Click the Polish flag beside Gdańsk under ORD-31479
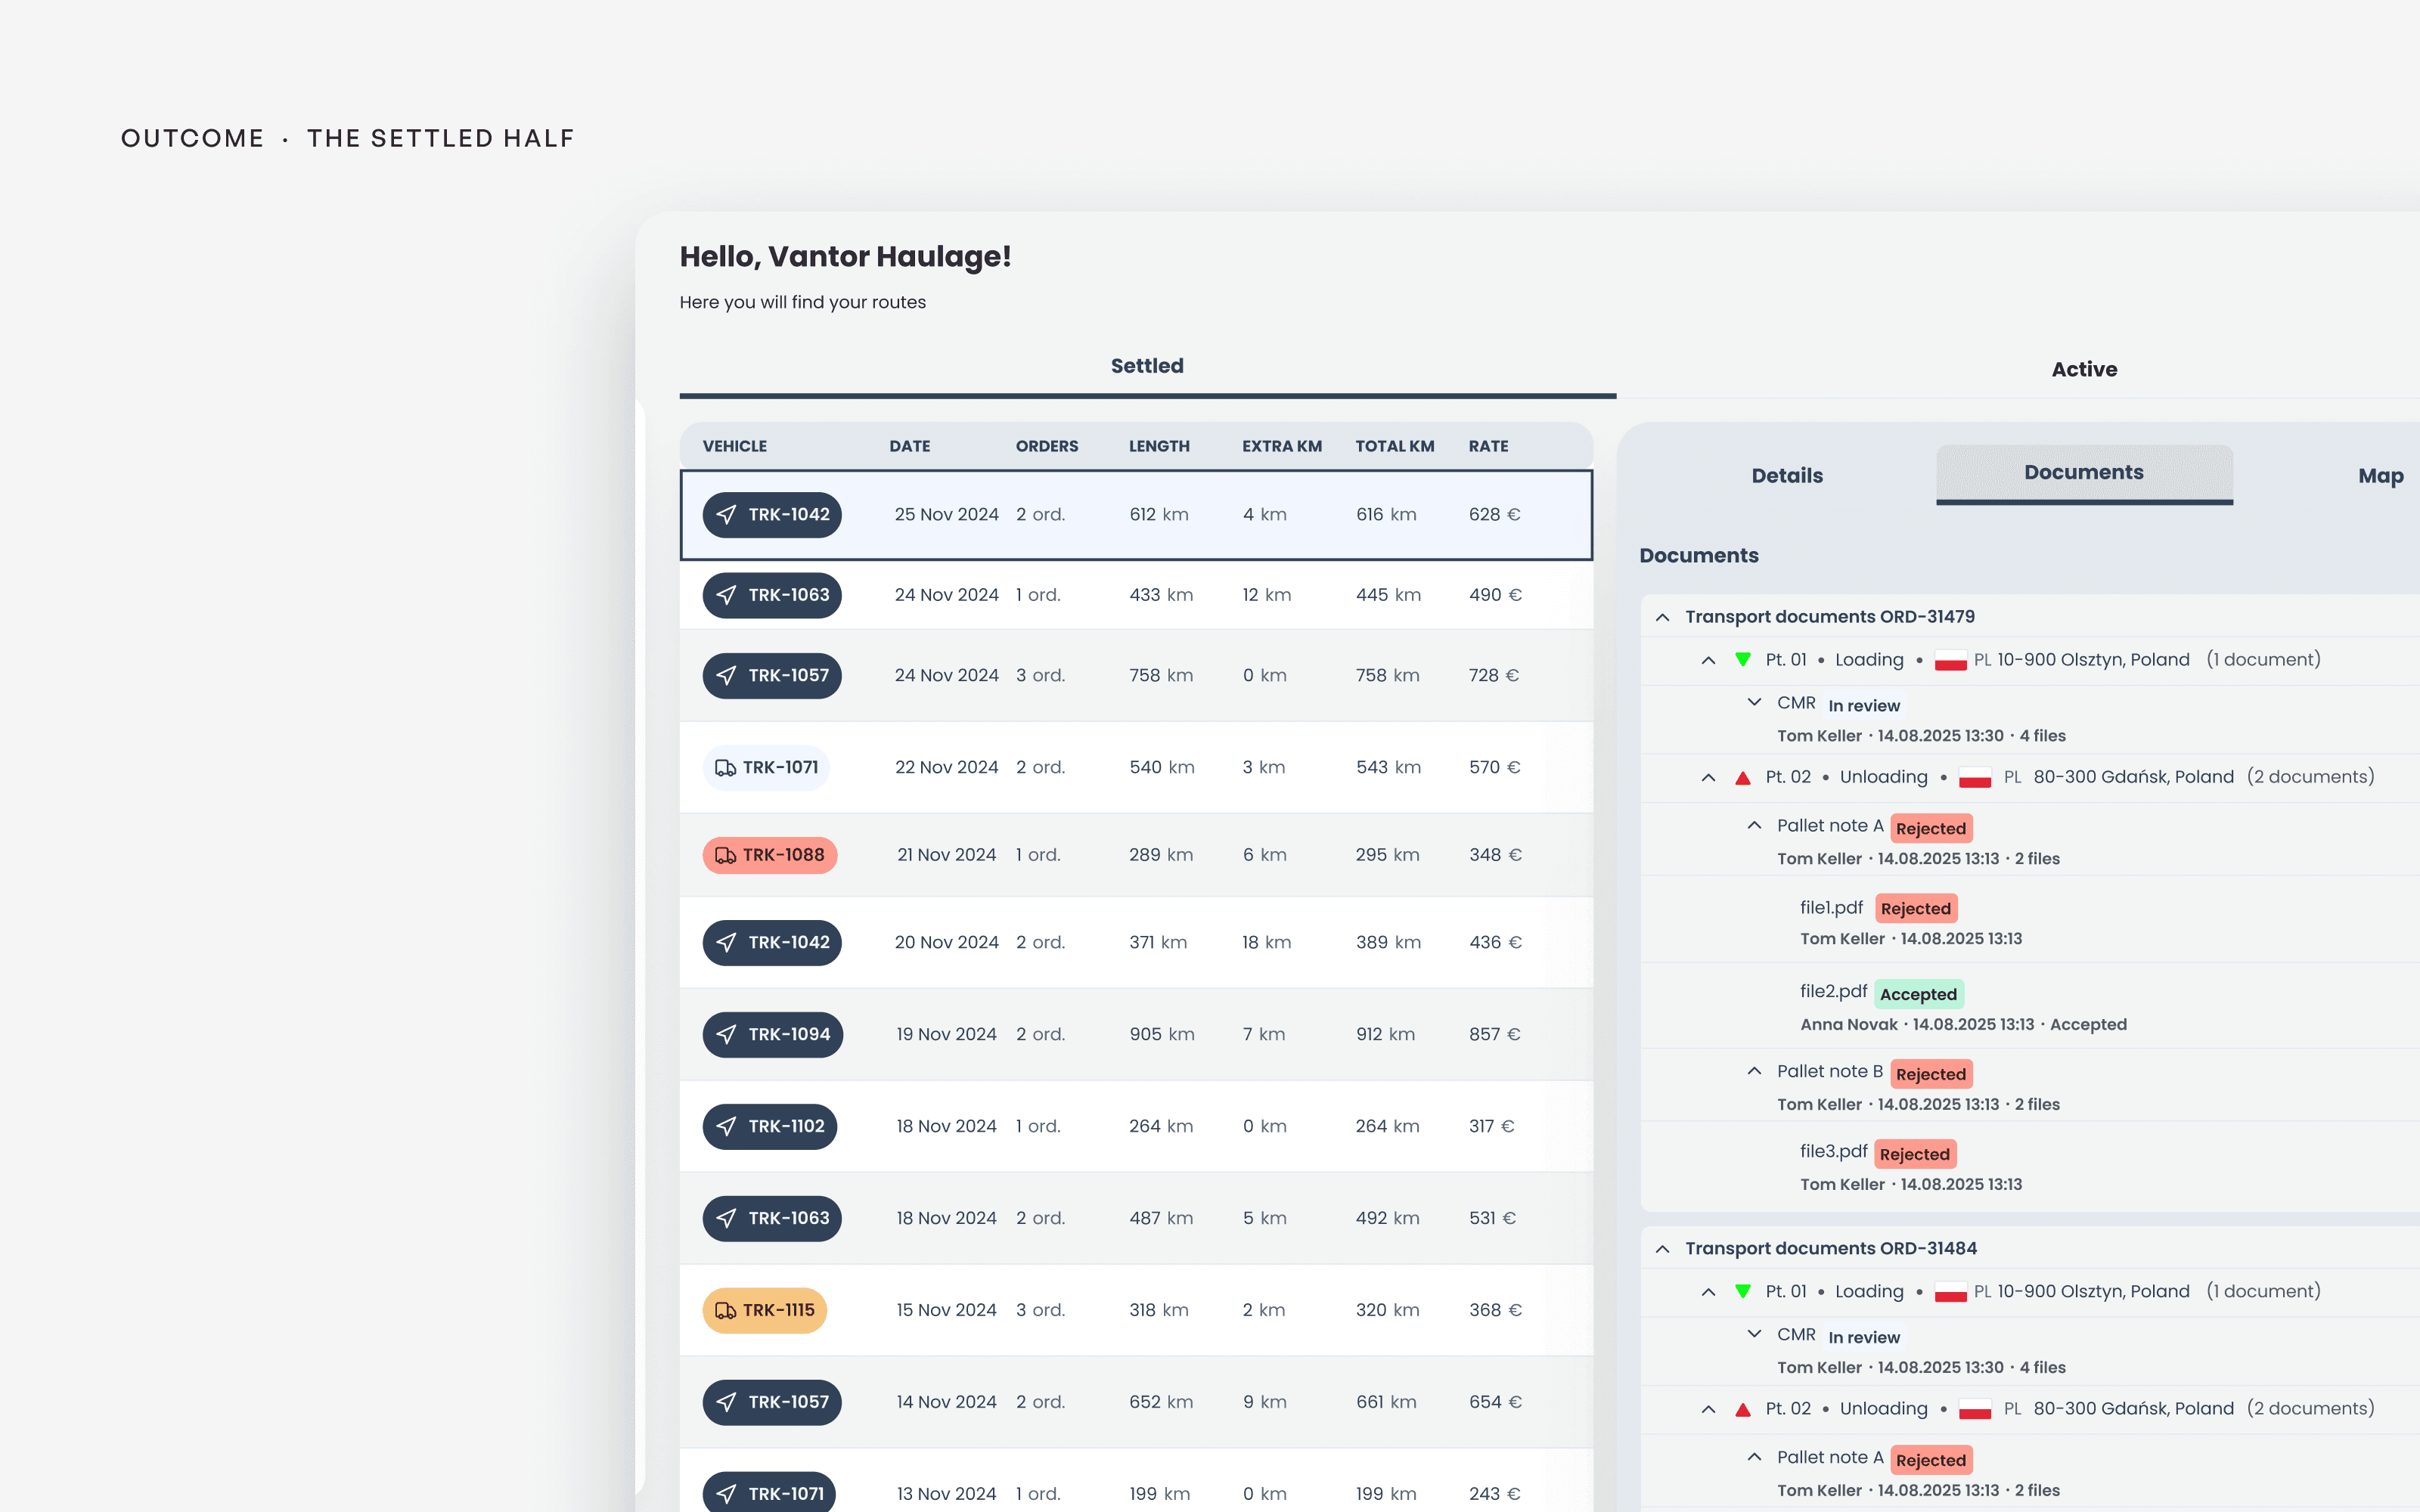This screenshot has width=2420, height=1512. 1975,778
